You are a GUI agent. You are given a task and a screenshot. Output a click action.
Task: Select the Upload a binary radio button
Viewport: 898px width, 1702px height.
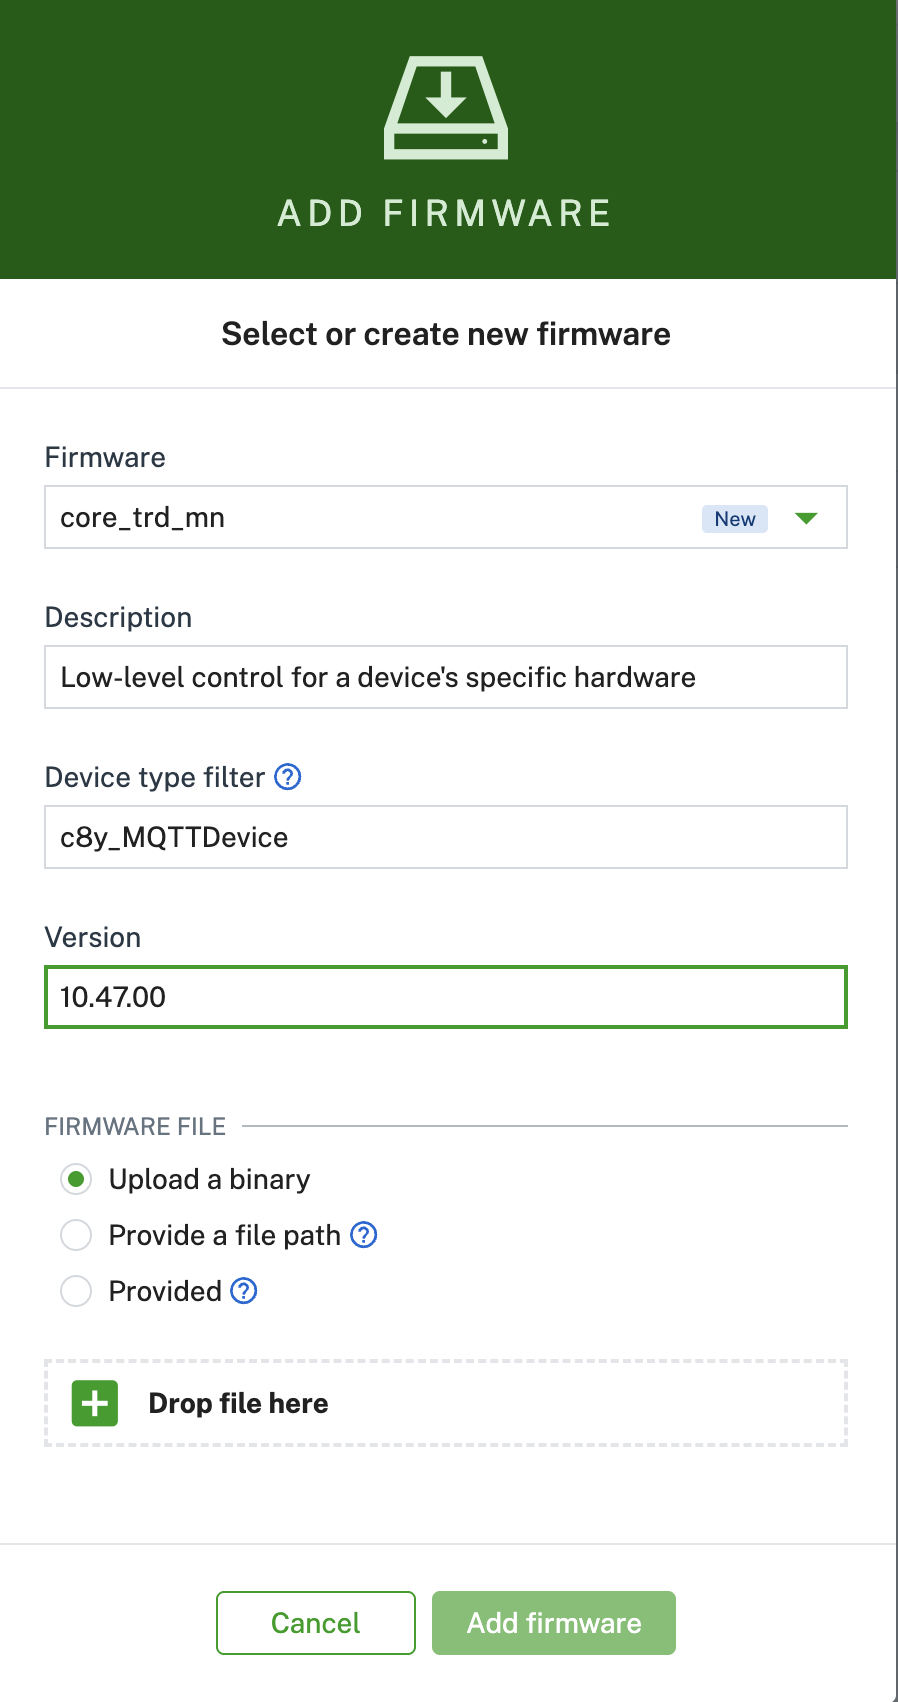click(76, 1179)
